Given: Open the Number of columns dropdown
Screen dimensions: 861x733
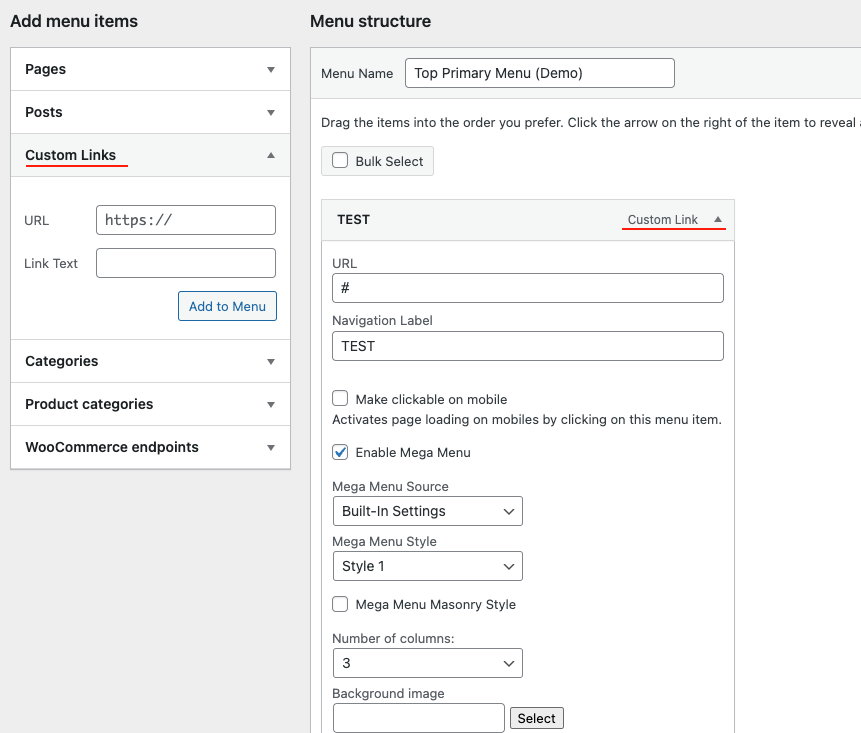Looking at the screenshot, I should click(427, 663).
